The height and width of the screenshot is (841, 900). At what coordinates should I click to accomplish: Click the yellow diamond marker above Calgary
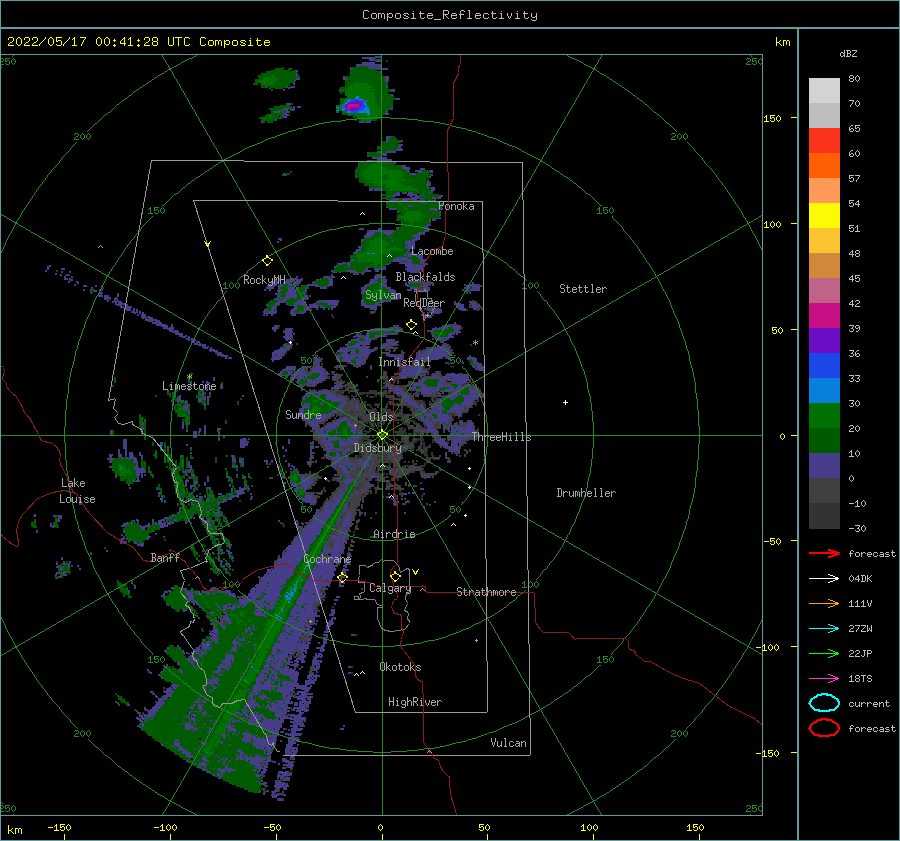click(395, 576)
